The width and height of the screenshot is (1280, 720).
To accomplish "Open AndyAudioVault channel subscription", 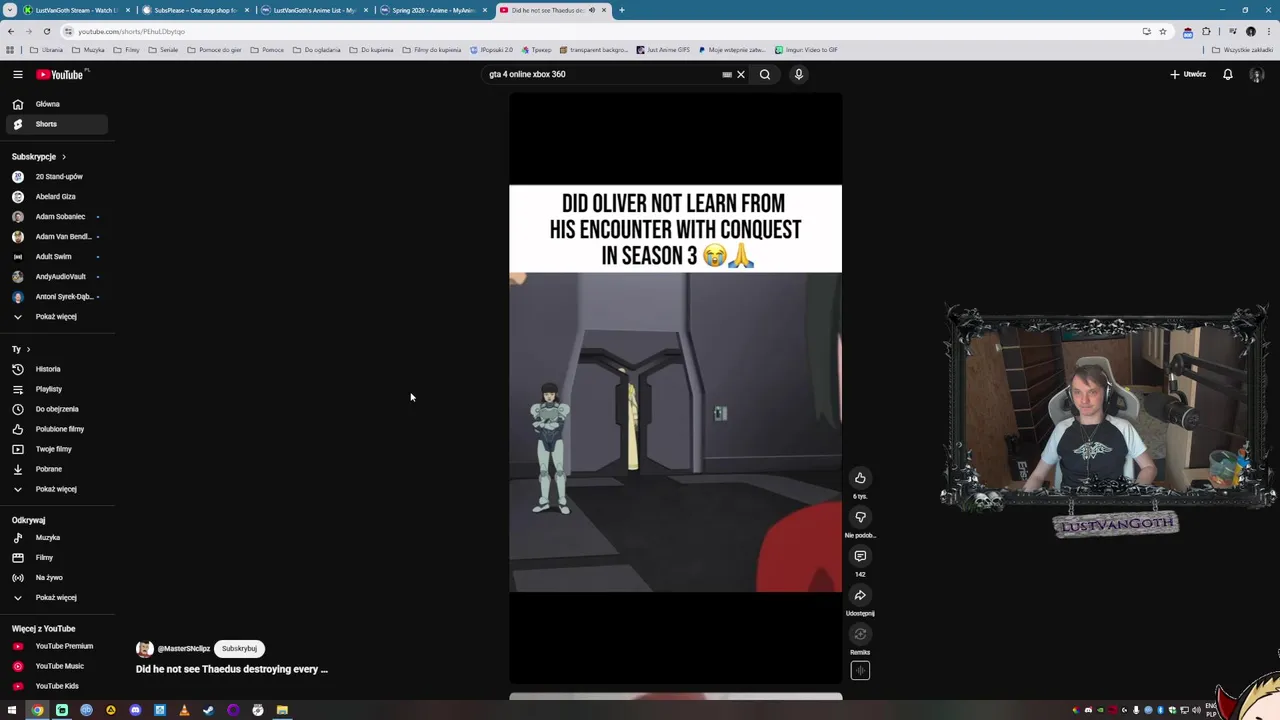I will click(x=56, y=277).
